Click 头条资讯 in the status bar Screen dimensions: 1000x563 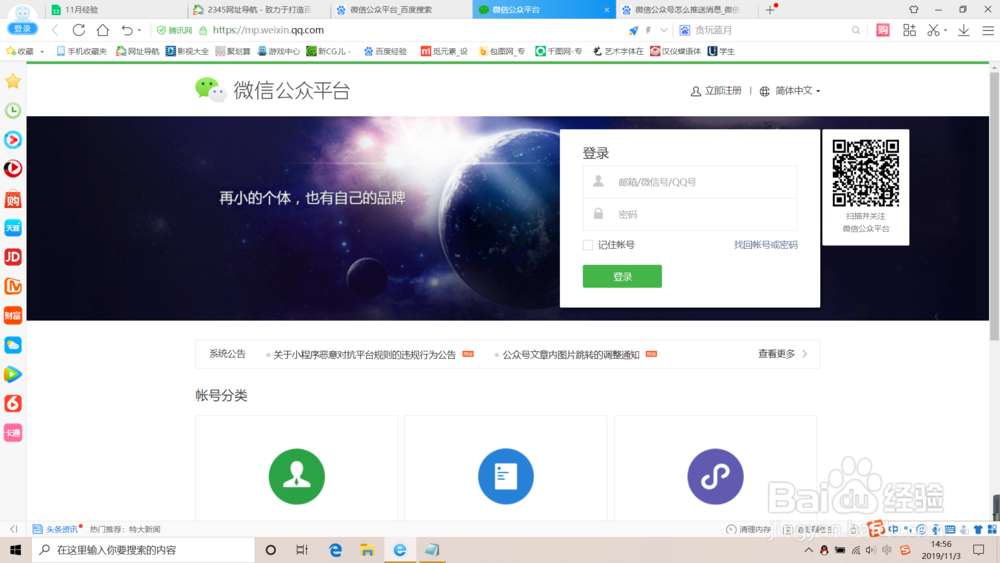click(x=55, y=529)
